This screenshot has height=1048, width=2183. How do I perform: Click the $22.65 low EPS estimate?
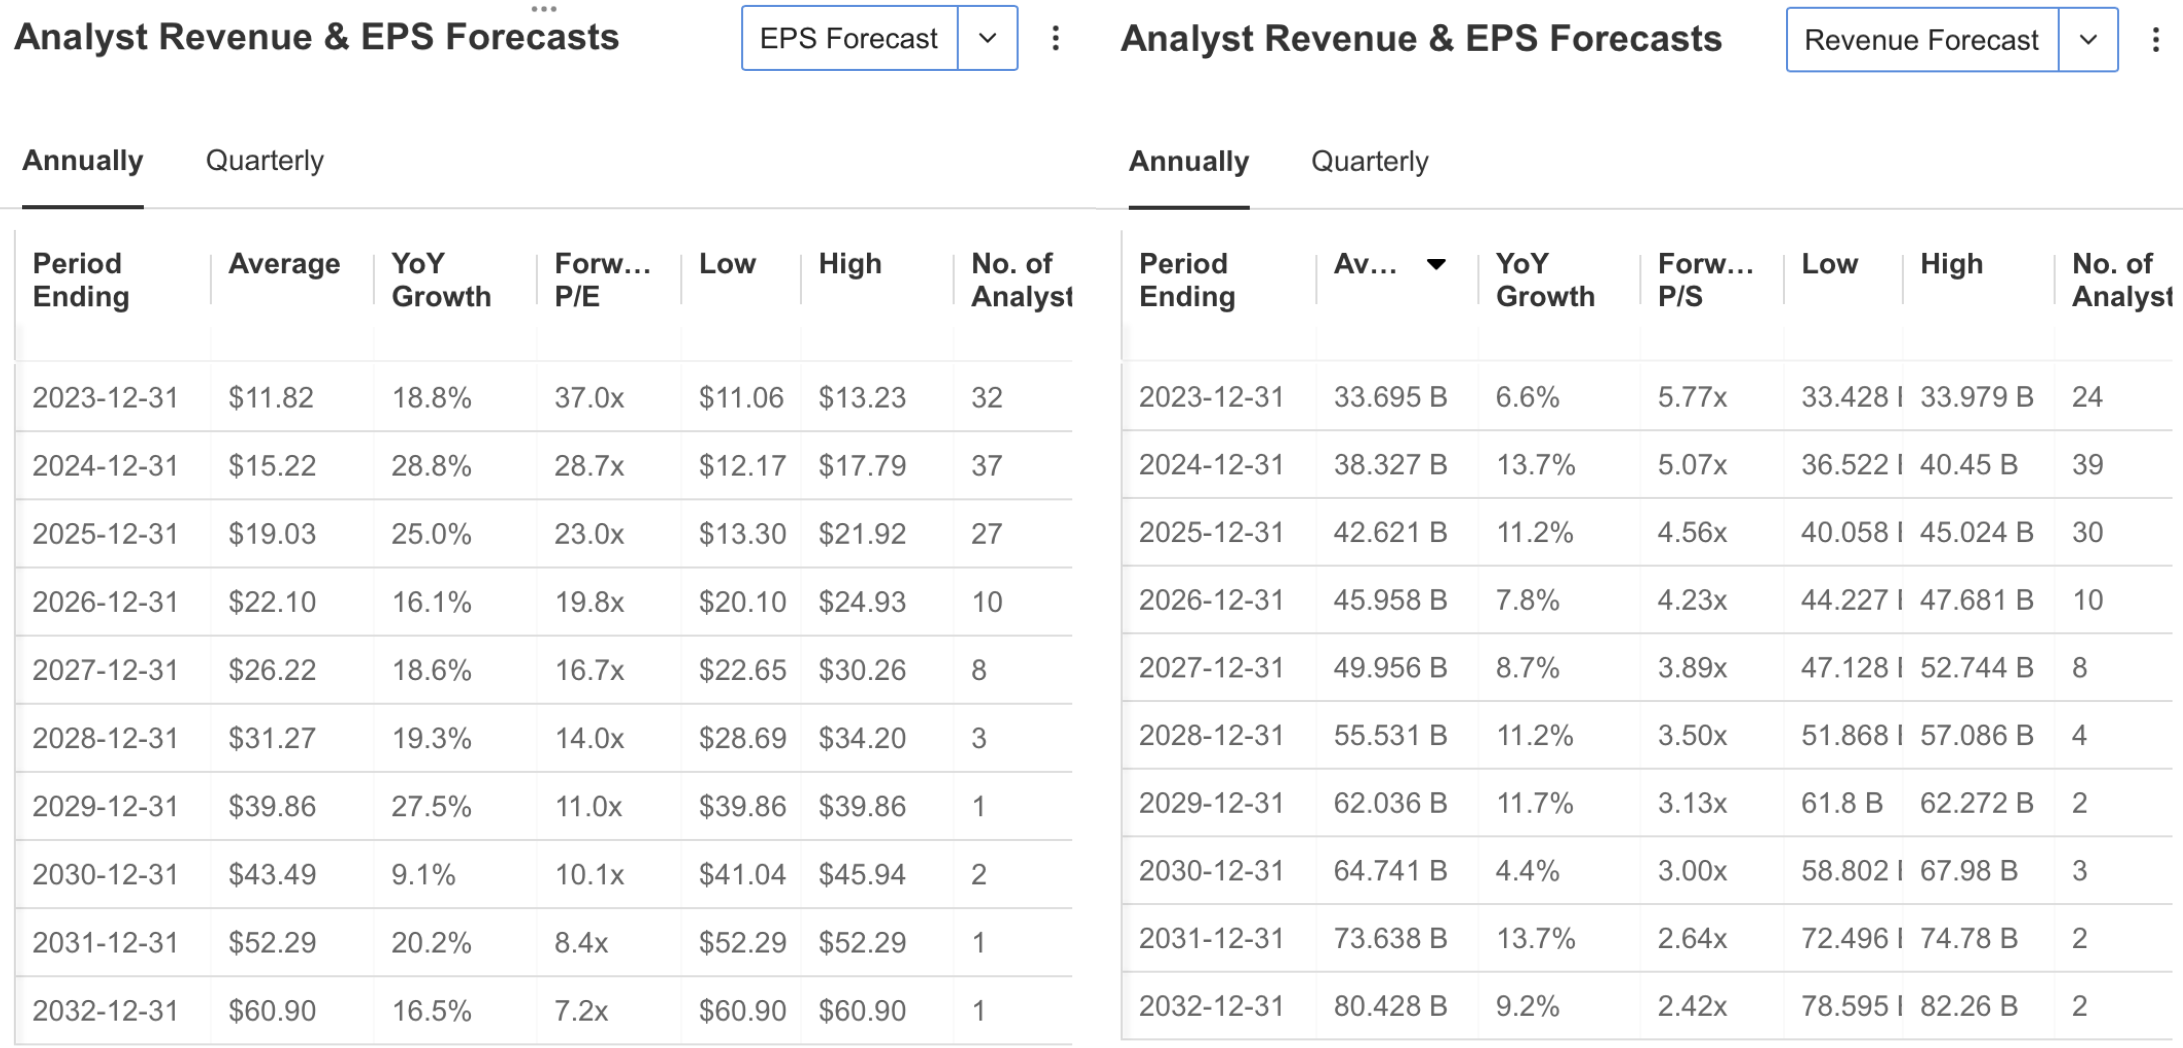(742, 670)
